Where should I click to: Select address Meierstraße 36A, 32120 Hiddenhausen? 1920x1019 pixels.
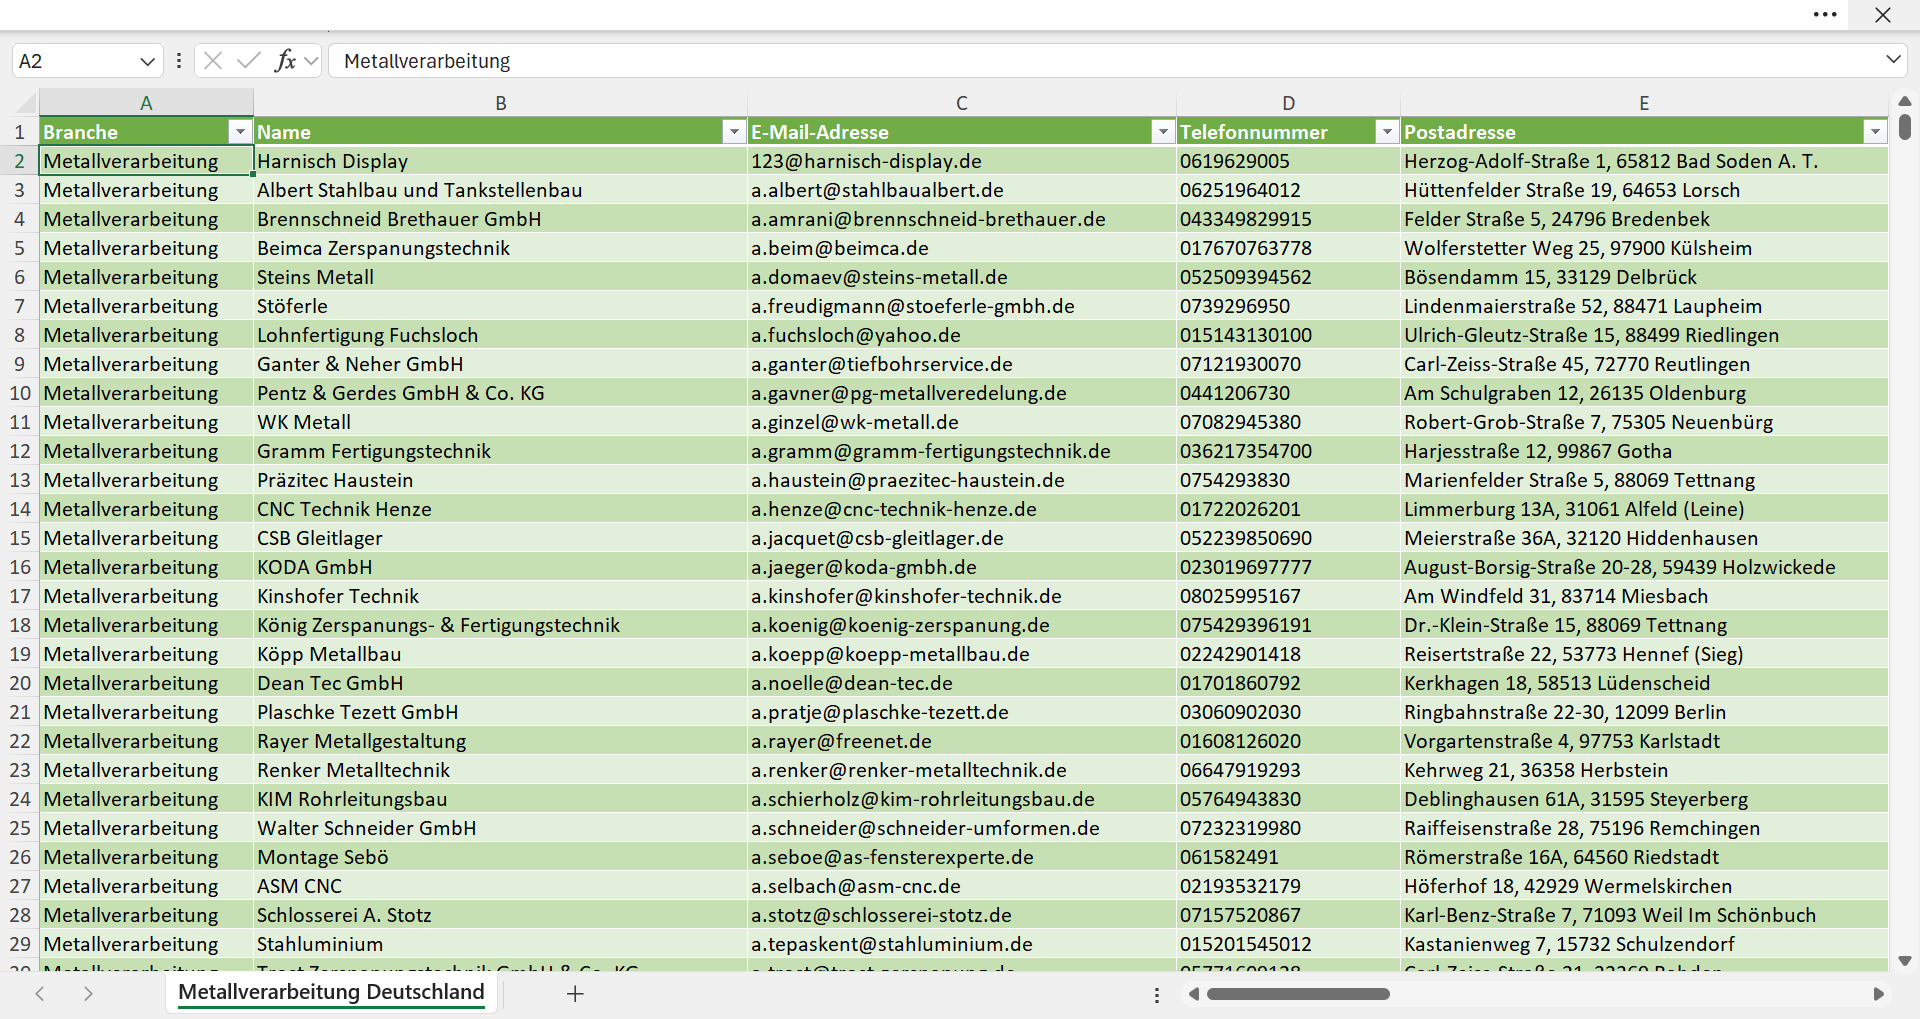1644,538
